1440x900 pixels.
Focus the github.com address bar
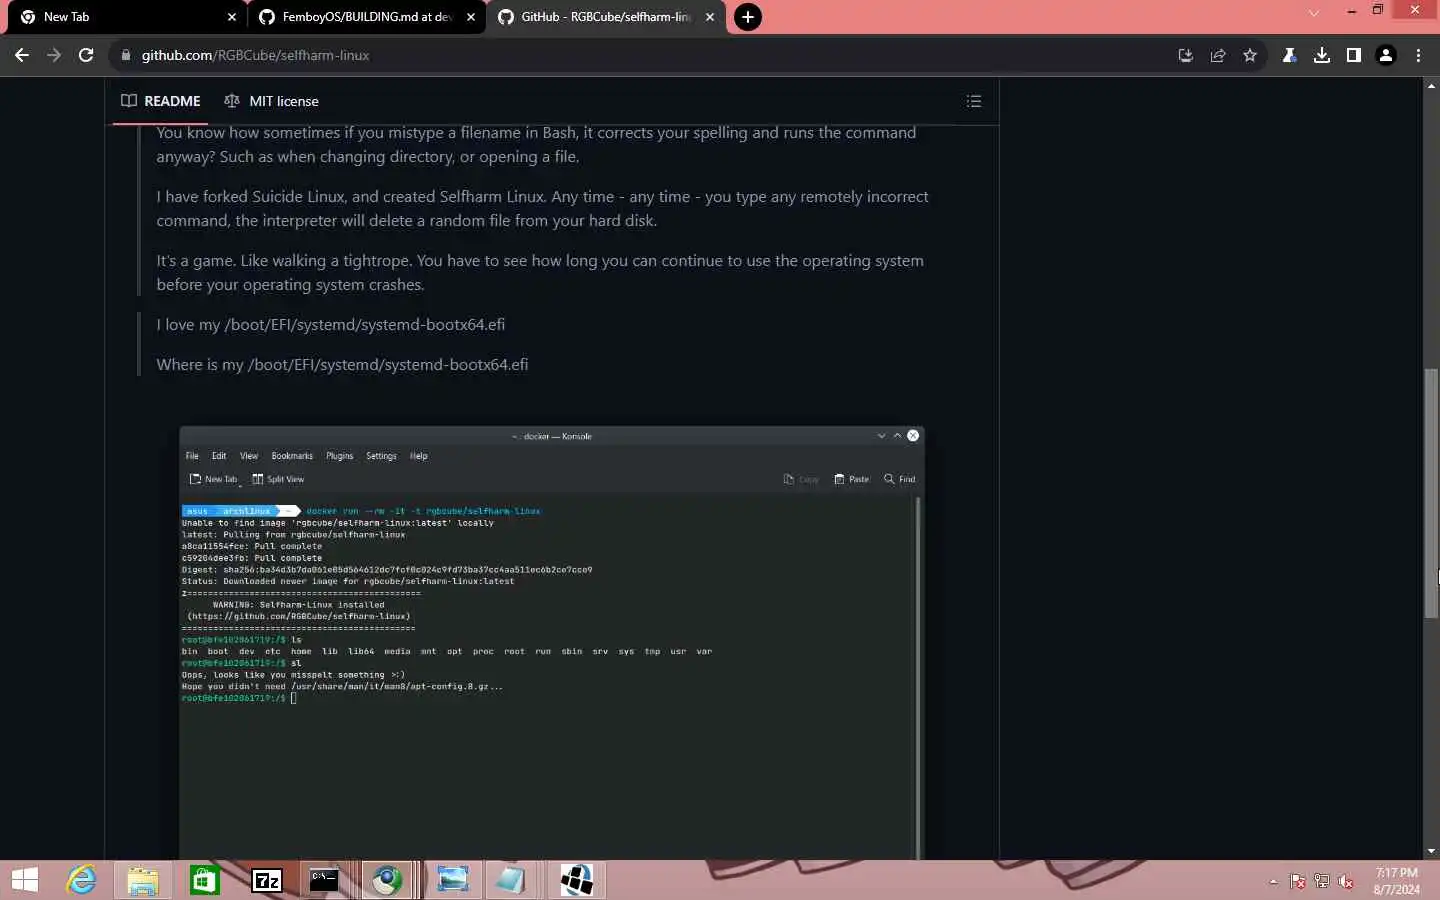[x=640, y=55]
